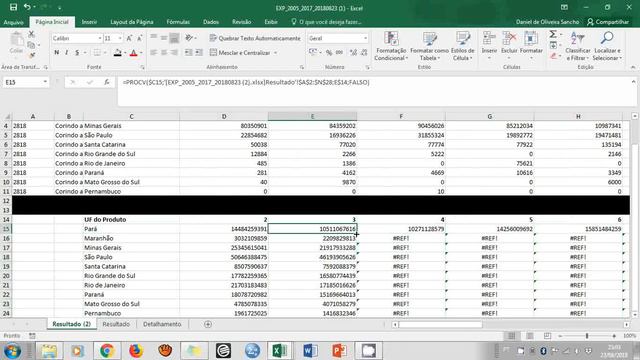Click the Borders icon in Fonte group
This screenshot has height=360, width=640.
click(97, 52)
